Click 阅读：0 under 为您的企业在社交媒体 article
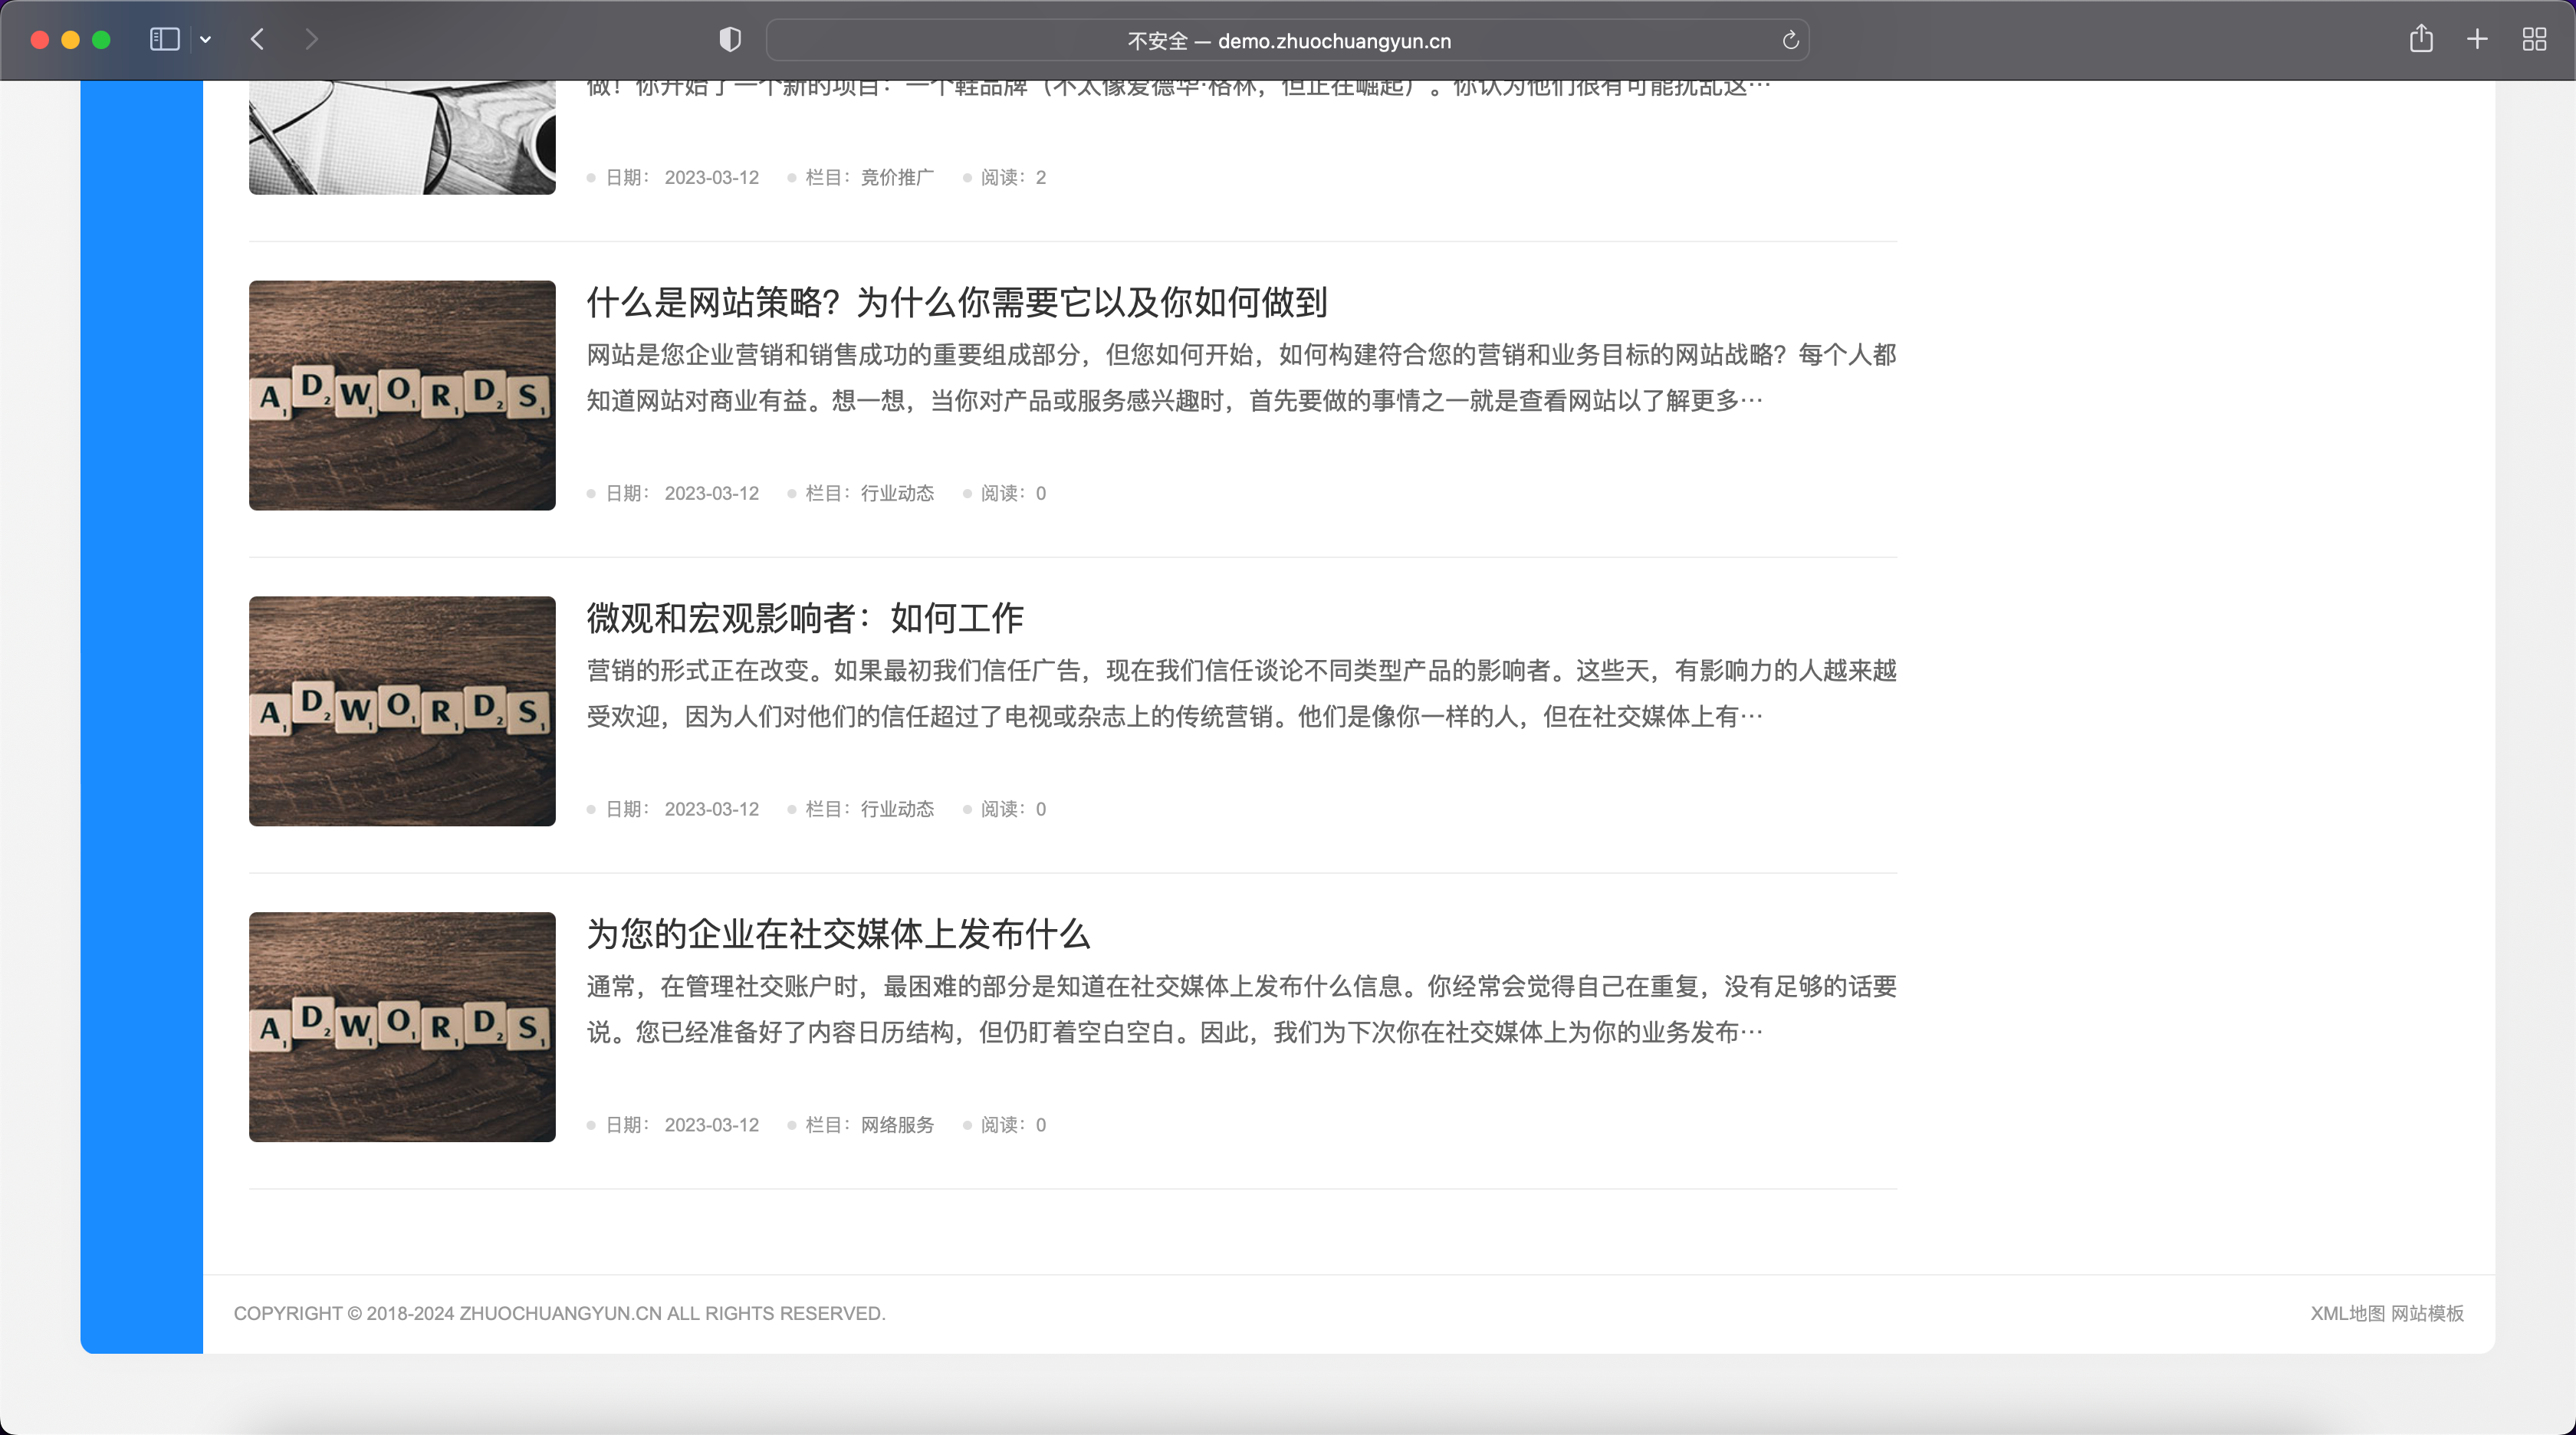Screen dimensions: 2576x1435 (1012, 1126)
